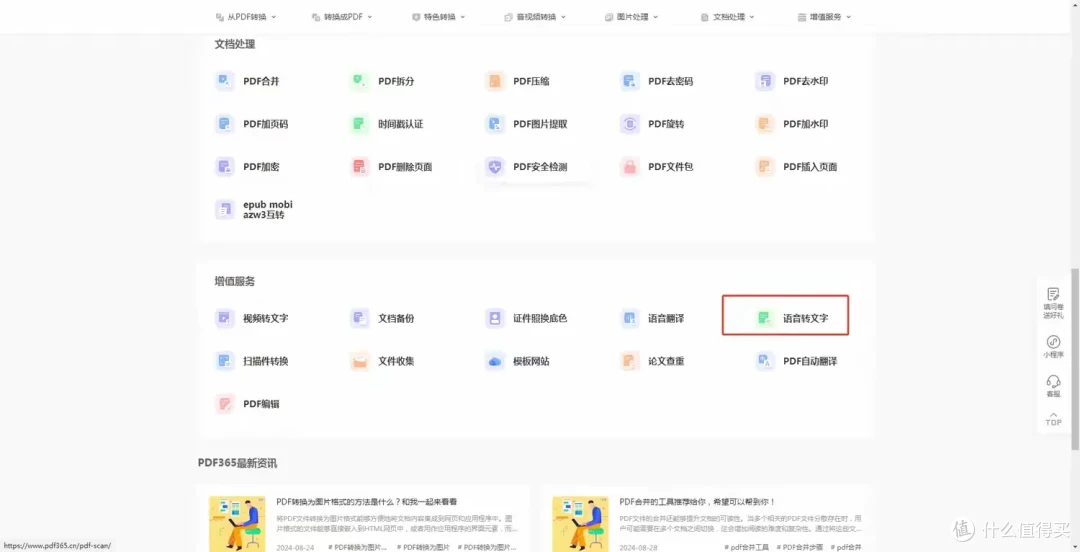Open the 视频转文字 service icon
The image size is (1080, 552).
pos(225,318)
